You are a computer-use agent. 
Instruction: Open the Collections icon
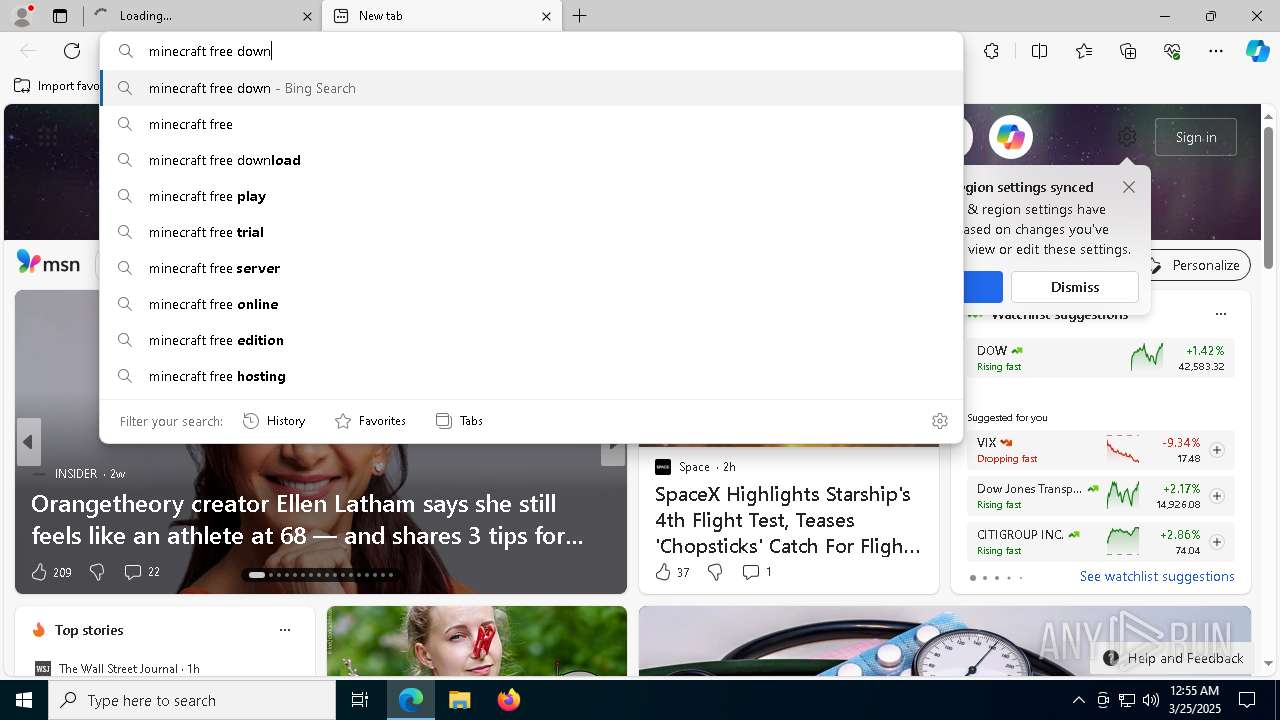click(x=1128, y=51)
